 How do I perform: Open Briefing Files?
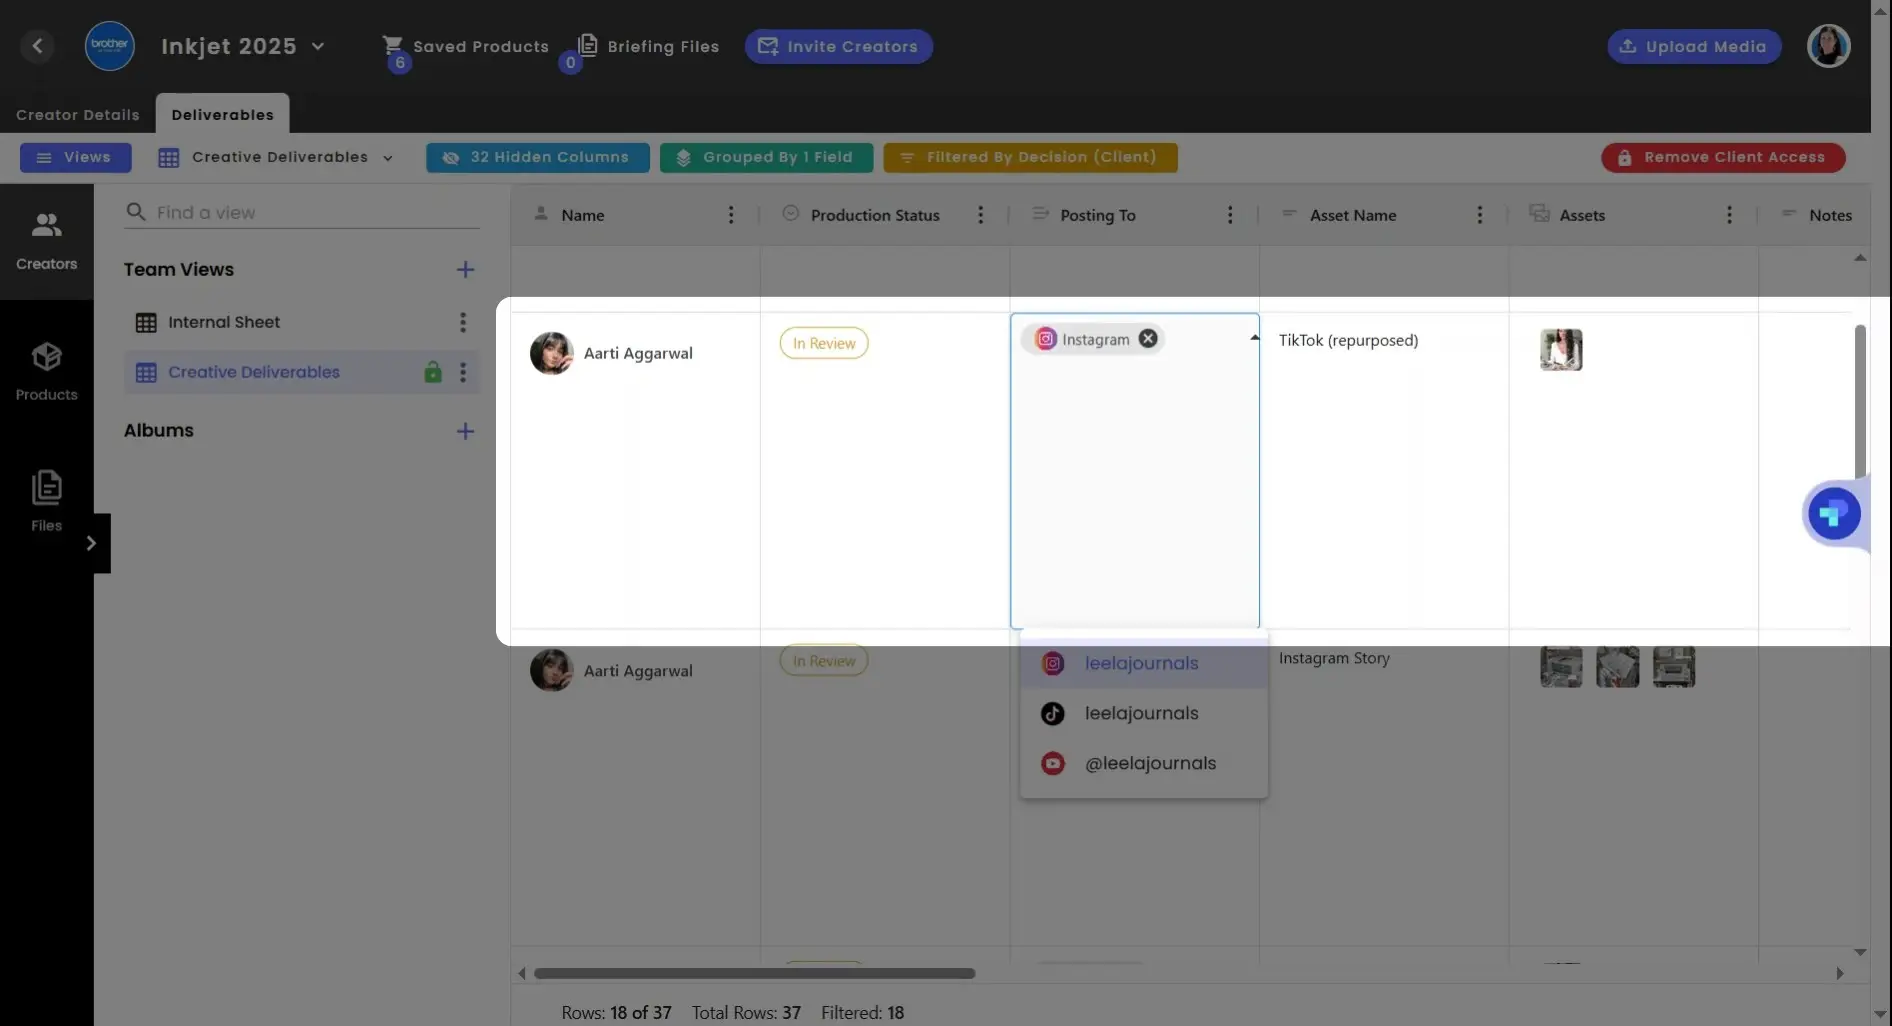coord(648,46)
